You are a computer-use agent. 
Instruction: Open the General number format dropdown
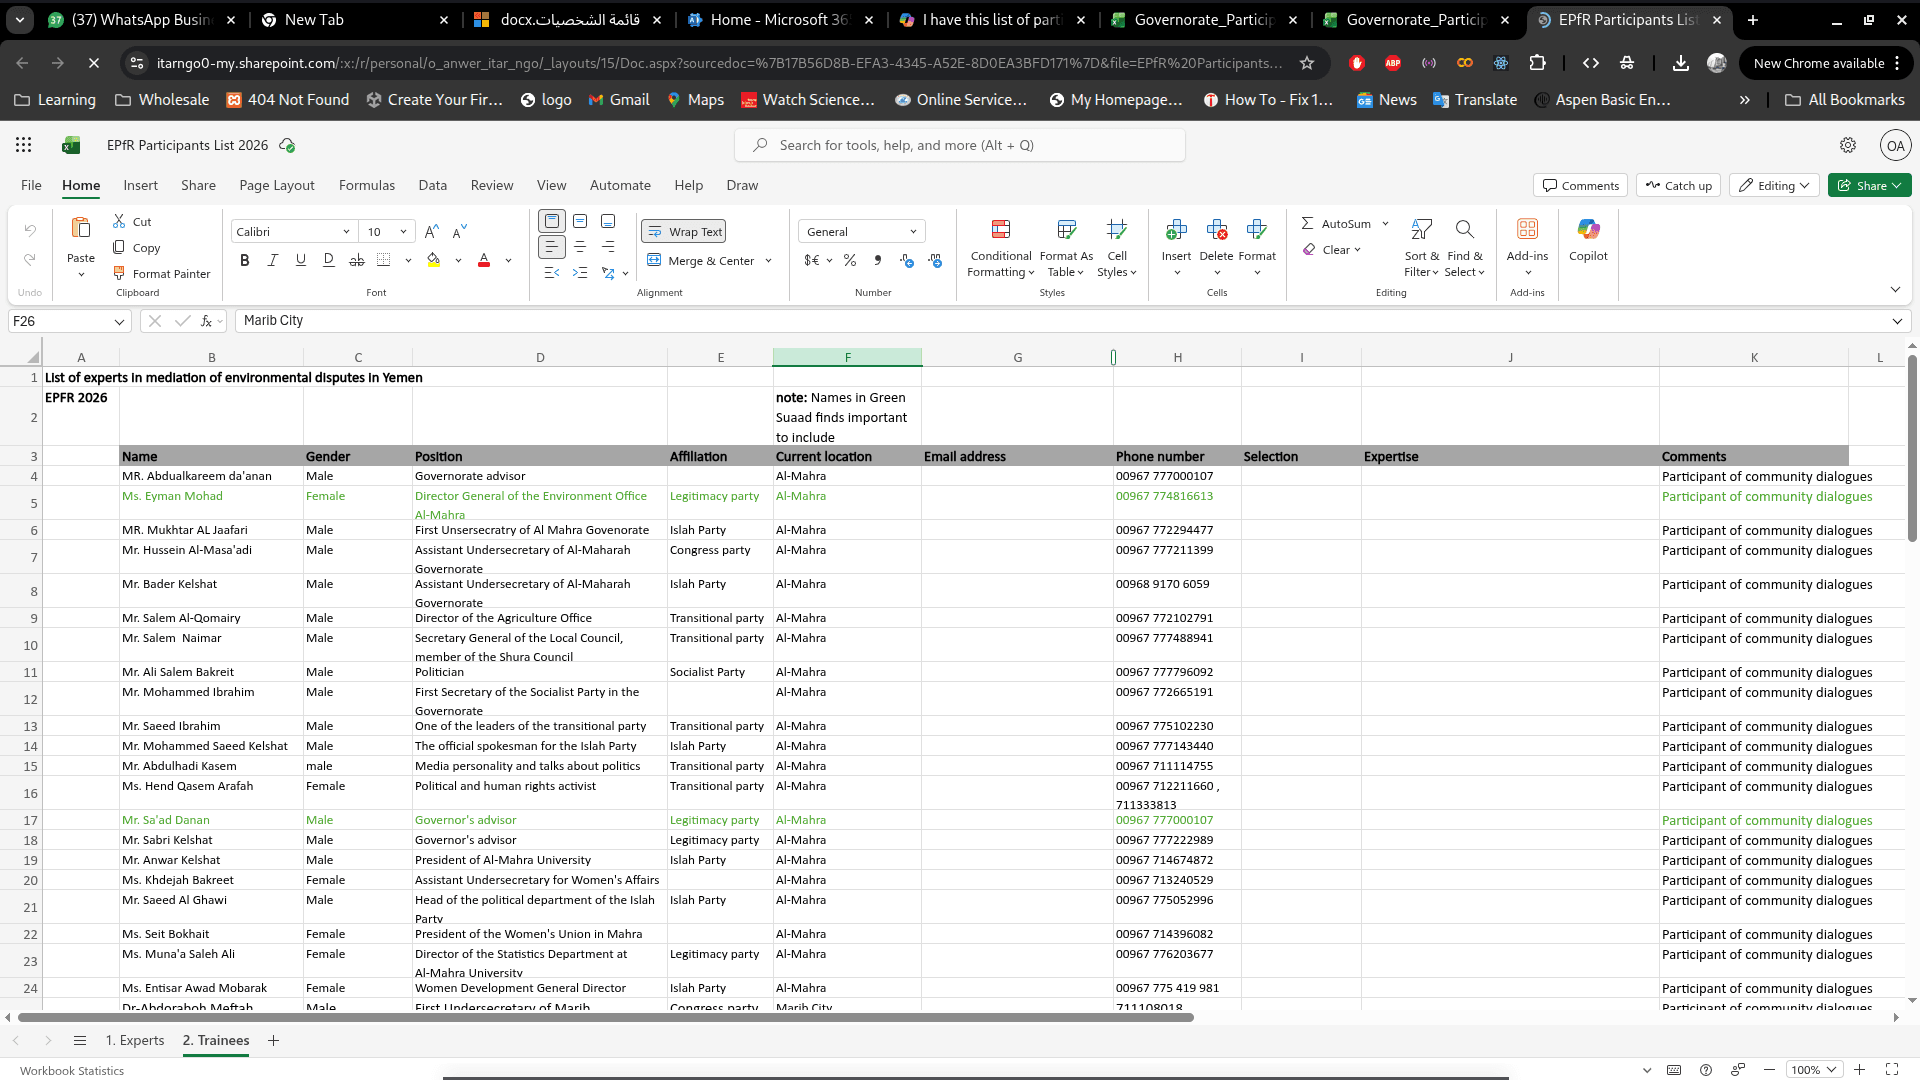tap(913, 232)
